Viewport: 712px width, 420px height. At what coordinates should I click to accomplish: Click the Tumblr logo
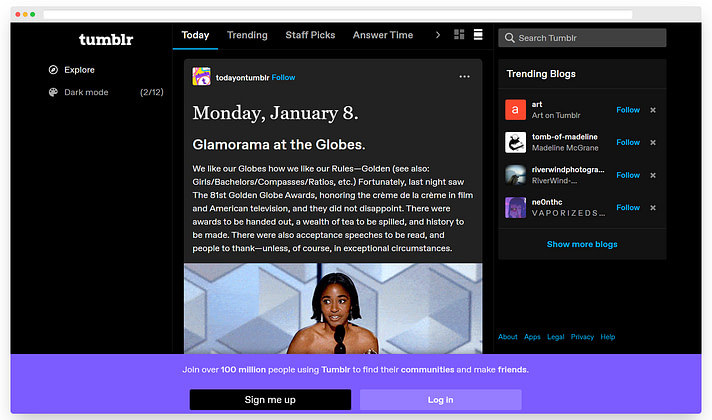pyautogui.click(x=106, y=40)
